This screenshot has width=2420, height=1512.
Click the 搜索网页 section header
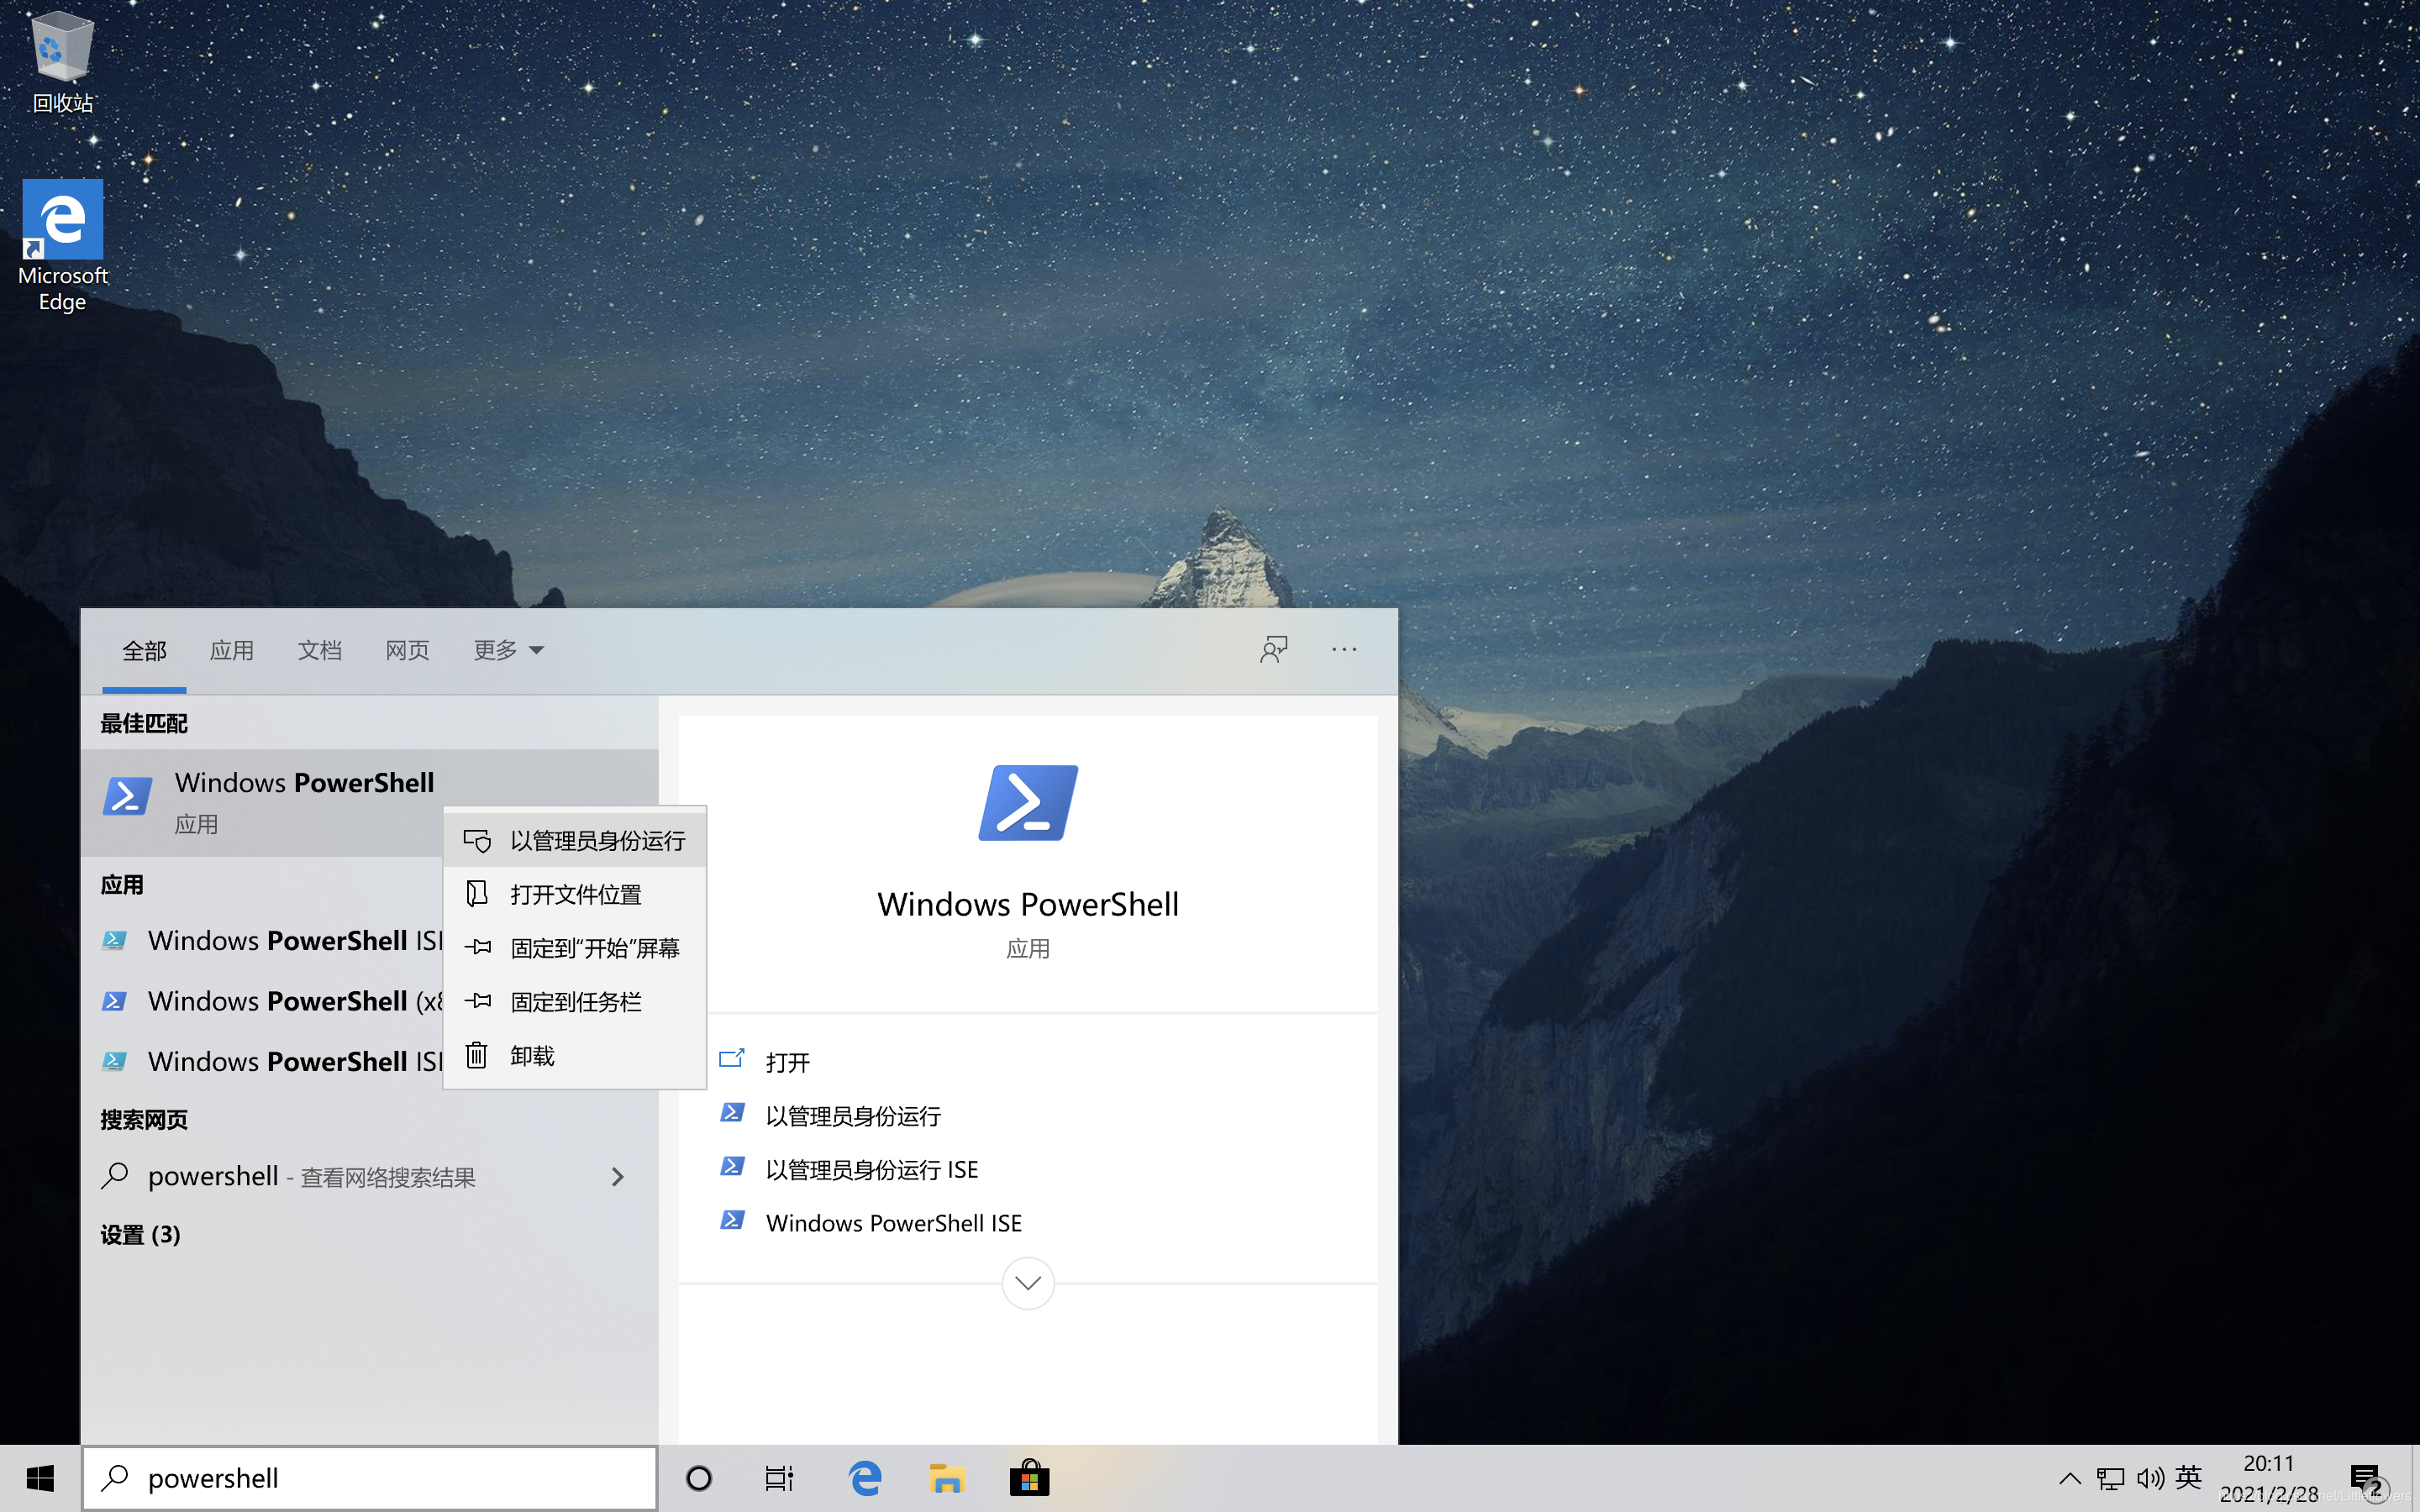pos(144,1120)
